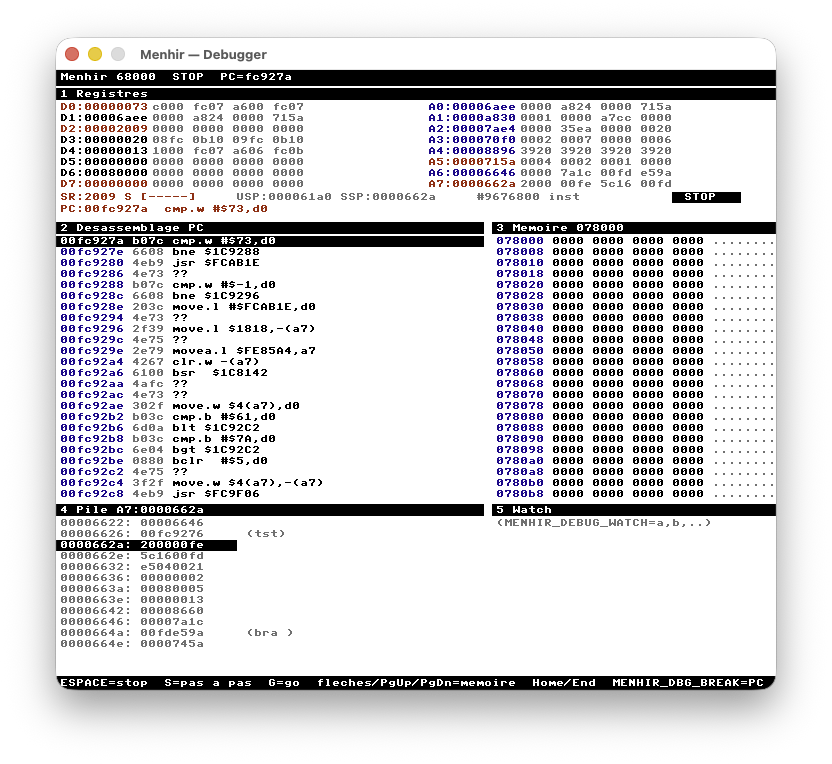Select the '2 Desassemblage PC' panel header
This screenshot has height=764, width=832.
click(x=270, y=228)
